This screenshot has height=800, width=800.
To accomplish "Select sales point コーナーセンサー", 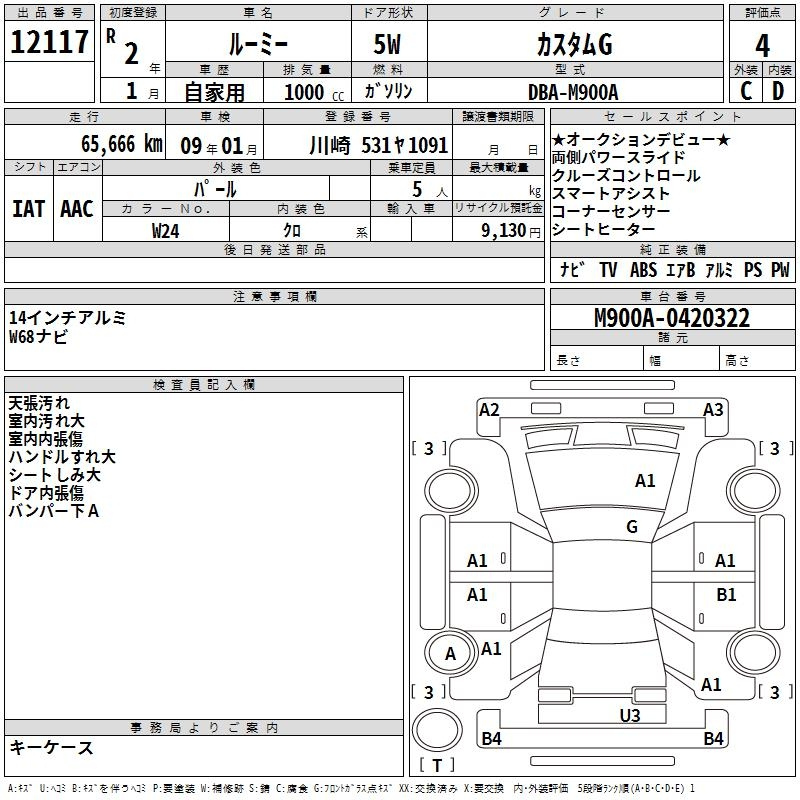I will (x=611, y=211).
